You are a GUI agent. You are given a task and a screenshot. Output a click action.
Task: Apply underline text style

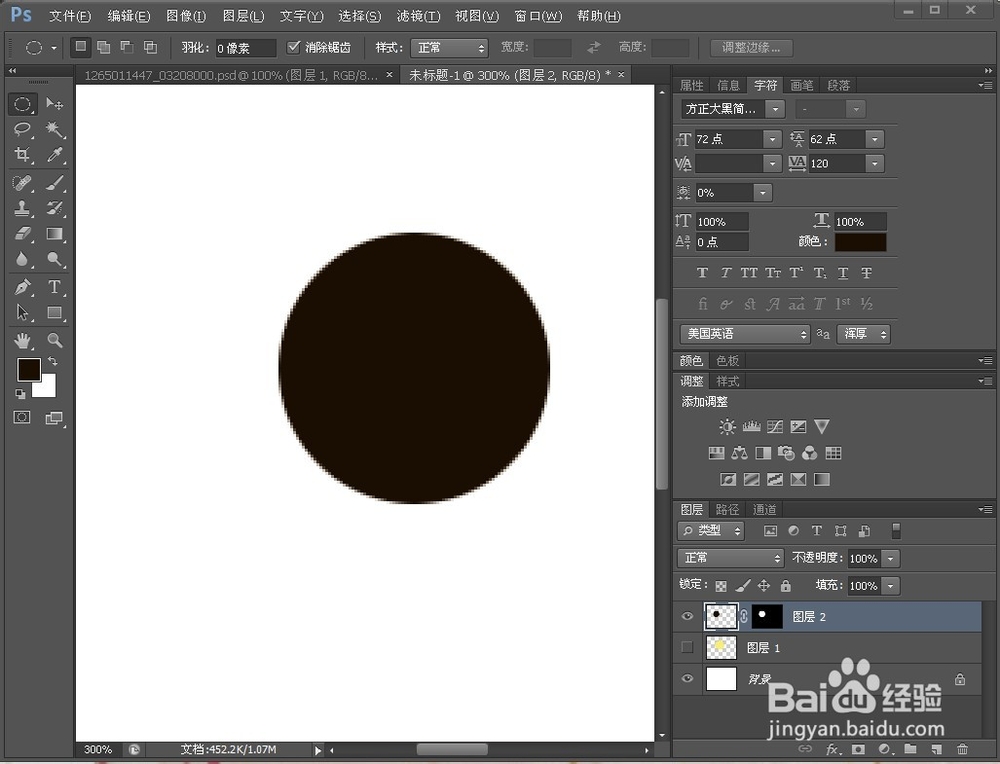(842, 273)
